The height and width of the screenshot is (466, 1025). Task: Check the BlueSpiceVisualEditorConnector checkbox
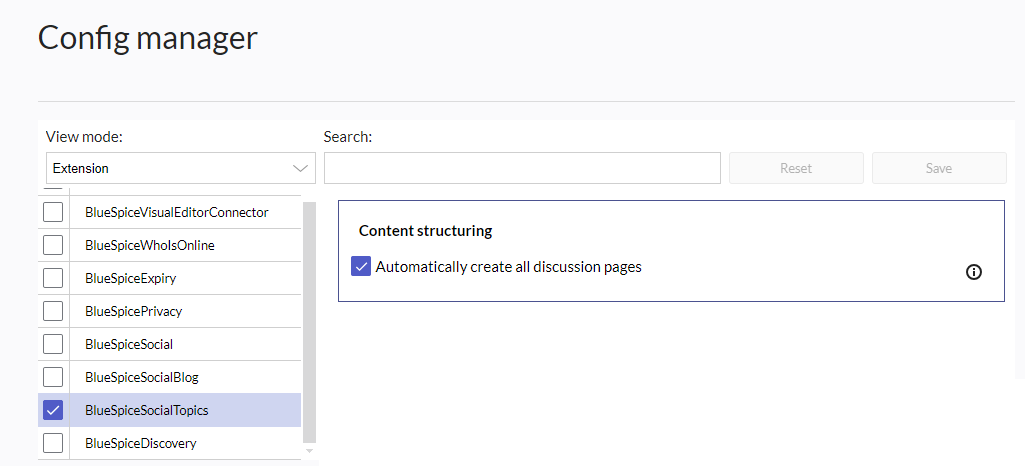pyautogui.click(x=53, y=212)
